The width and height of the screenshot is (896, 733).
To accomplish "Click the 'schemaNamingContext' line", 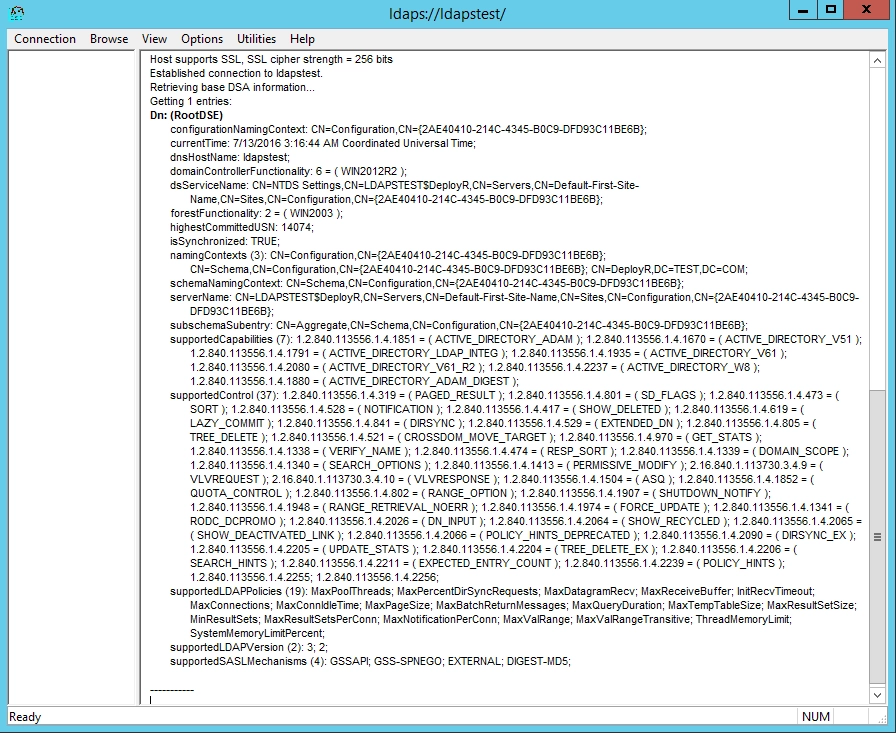I will 426,283.
